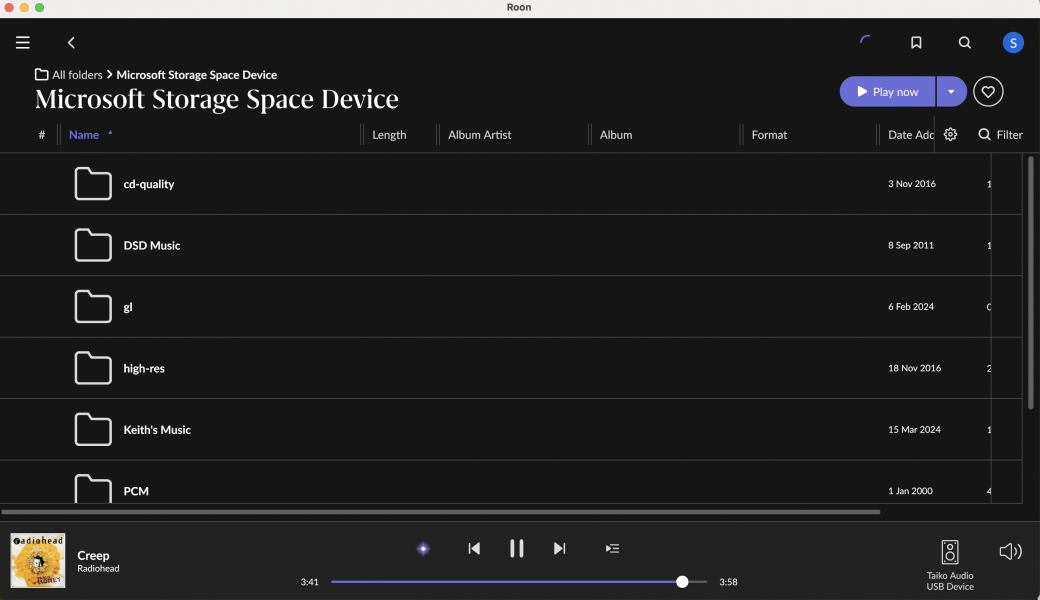
Task: Open the play queue icon
Action: click(x=612, y=548)
